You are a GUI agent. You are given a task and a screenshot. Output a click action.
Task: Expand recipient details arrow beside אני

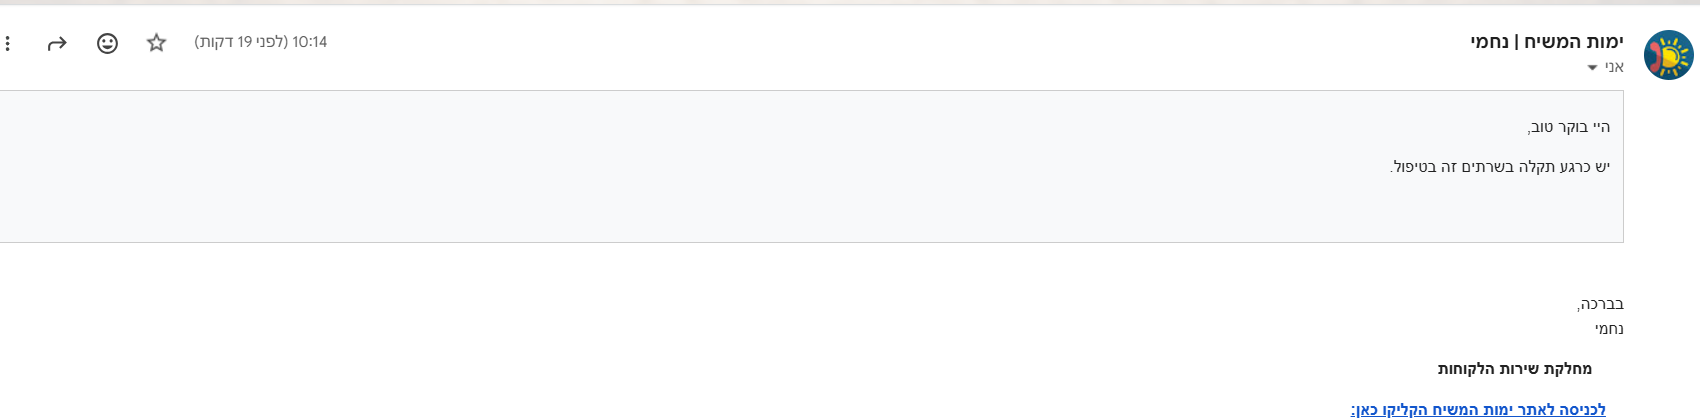(1593, 68)
